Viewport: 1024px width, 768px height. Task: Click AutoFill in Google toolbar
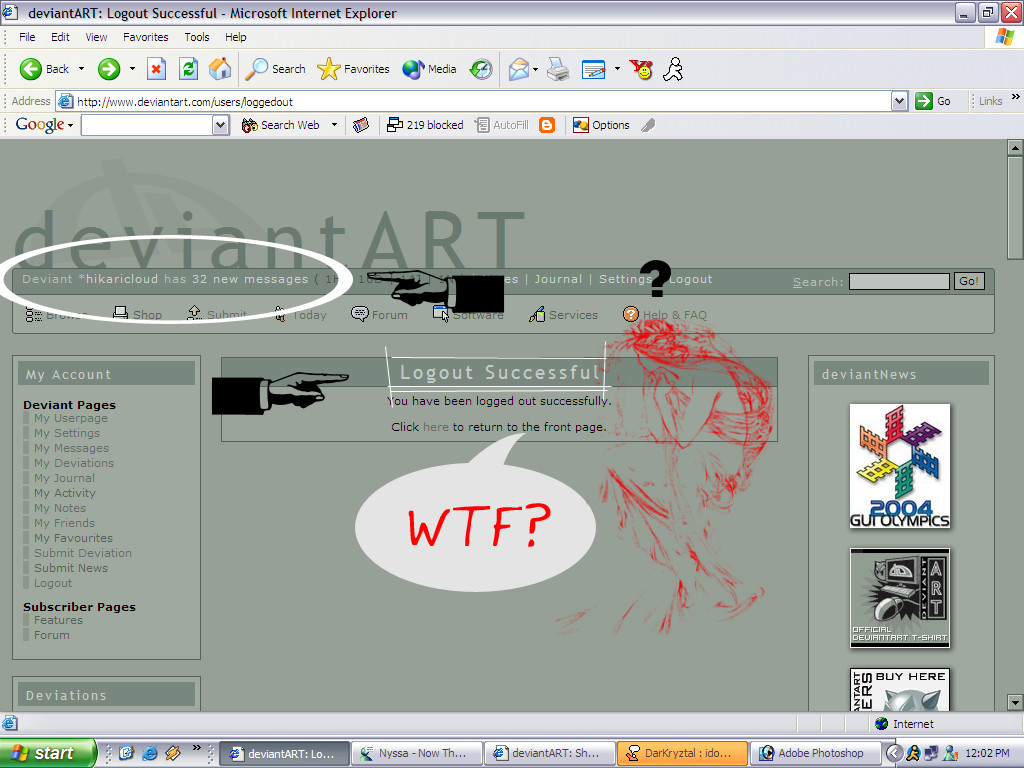(502, 125)
